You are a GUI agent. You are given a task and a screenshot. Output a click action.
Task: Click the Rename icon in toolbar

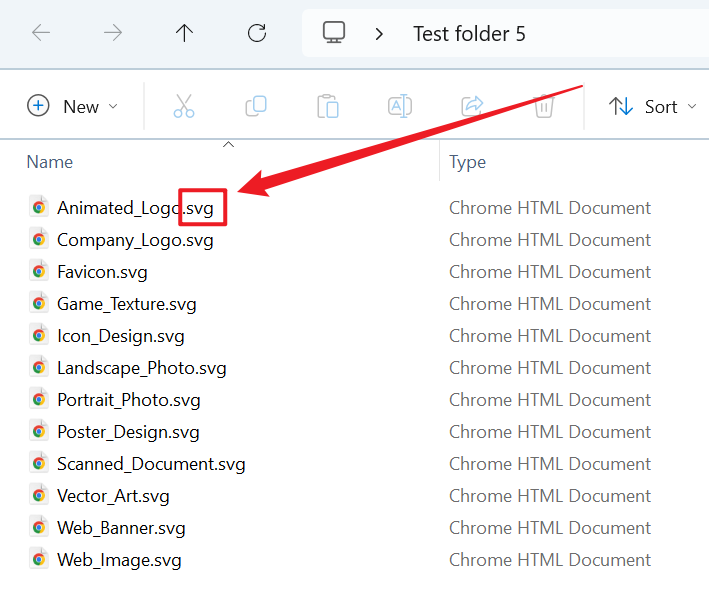pos(400,106)
